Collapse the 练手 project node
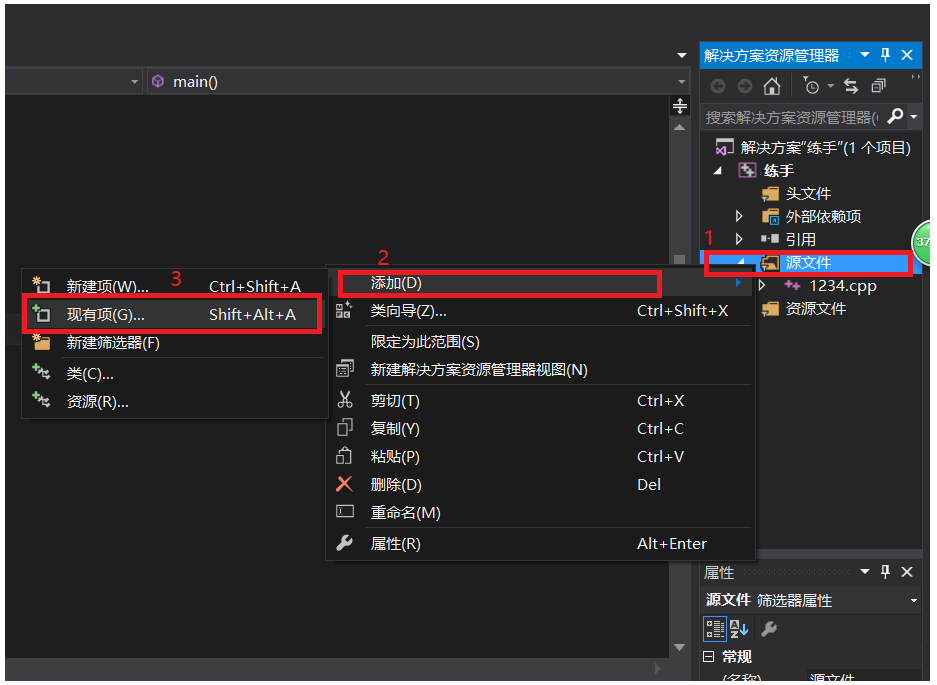Viewport: 937px width, 685px height. (x=718, y=171)
